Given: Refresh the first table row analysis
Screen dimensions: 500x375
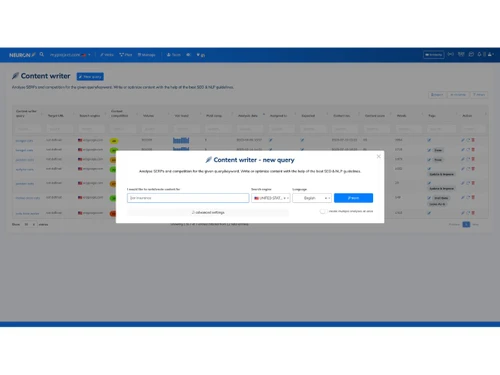Looking at the screenshot, I should [x=468, y=140].
